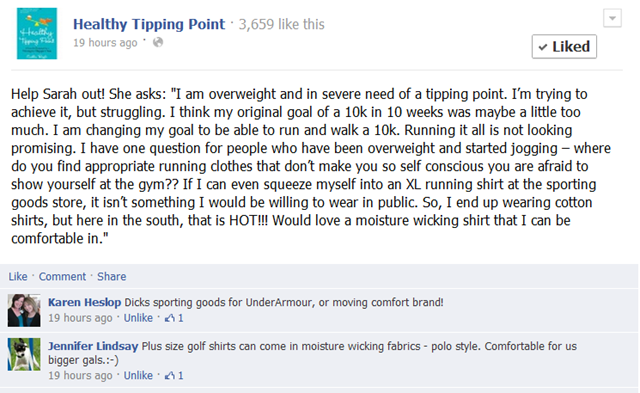Click Comment below the post
This screenshot has height=393, width=640.
pyautogui.click(x=62, y=276)
